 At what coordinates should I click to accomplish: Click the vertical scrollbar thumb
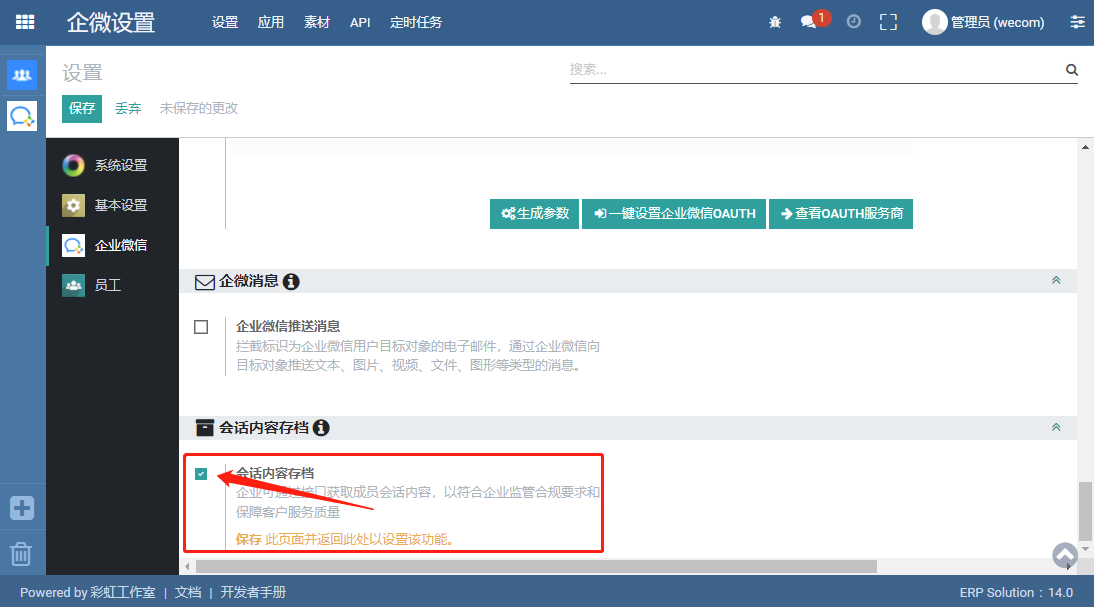[x=1085, y=511]
